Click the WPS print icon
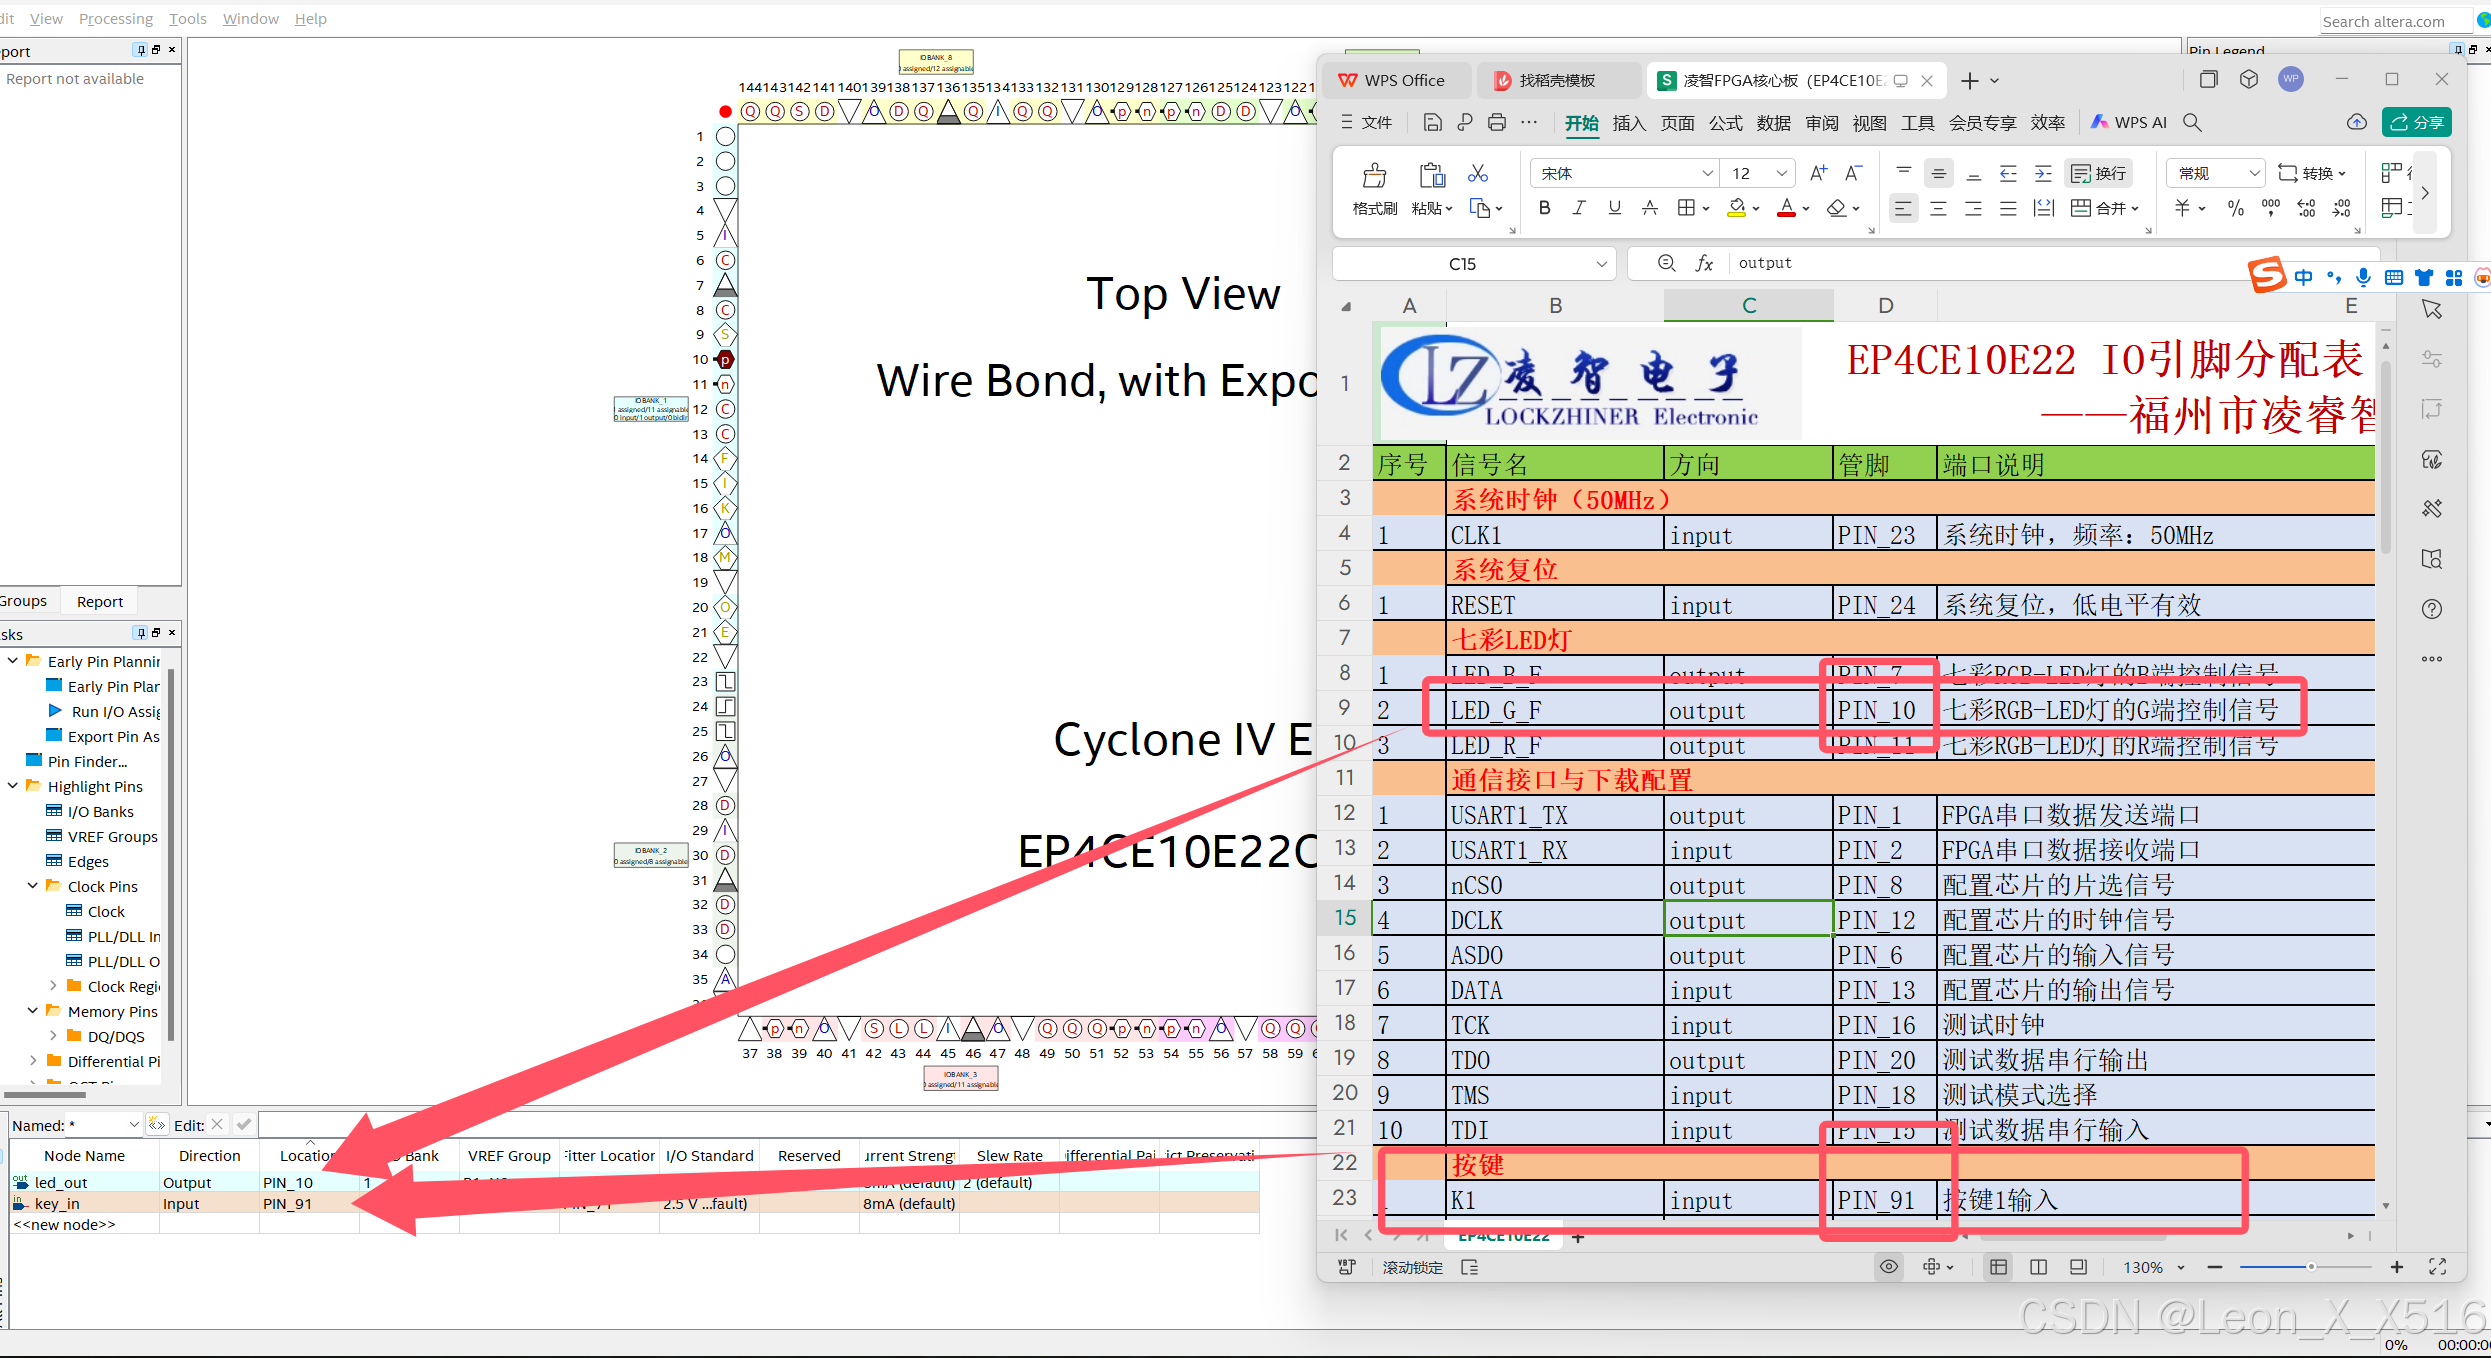The image size is (2491, 1358). tap(1497, 122)
